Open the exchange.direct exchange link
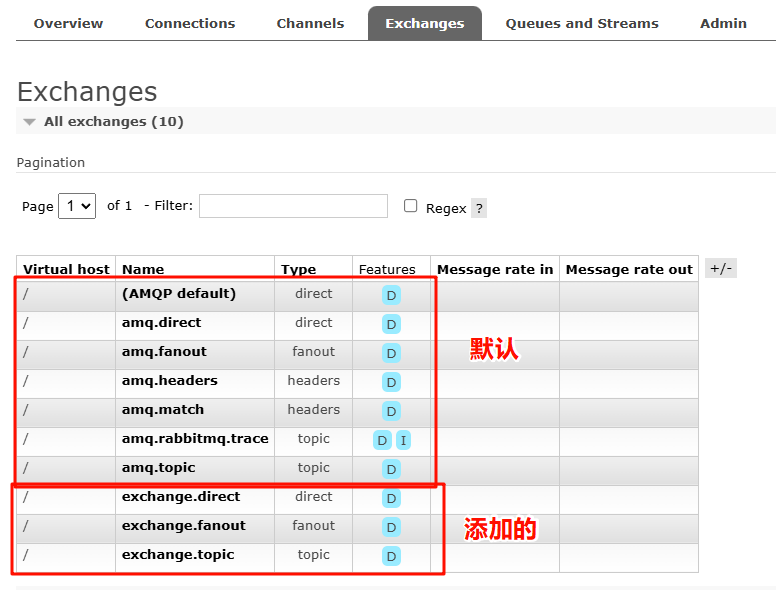776x590 pixels. tap(181, 497)
